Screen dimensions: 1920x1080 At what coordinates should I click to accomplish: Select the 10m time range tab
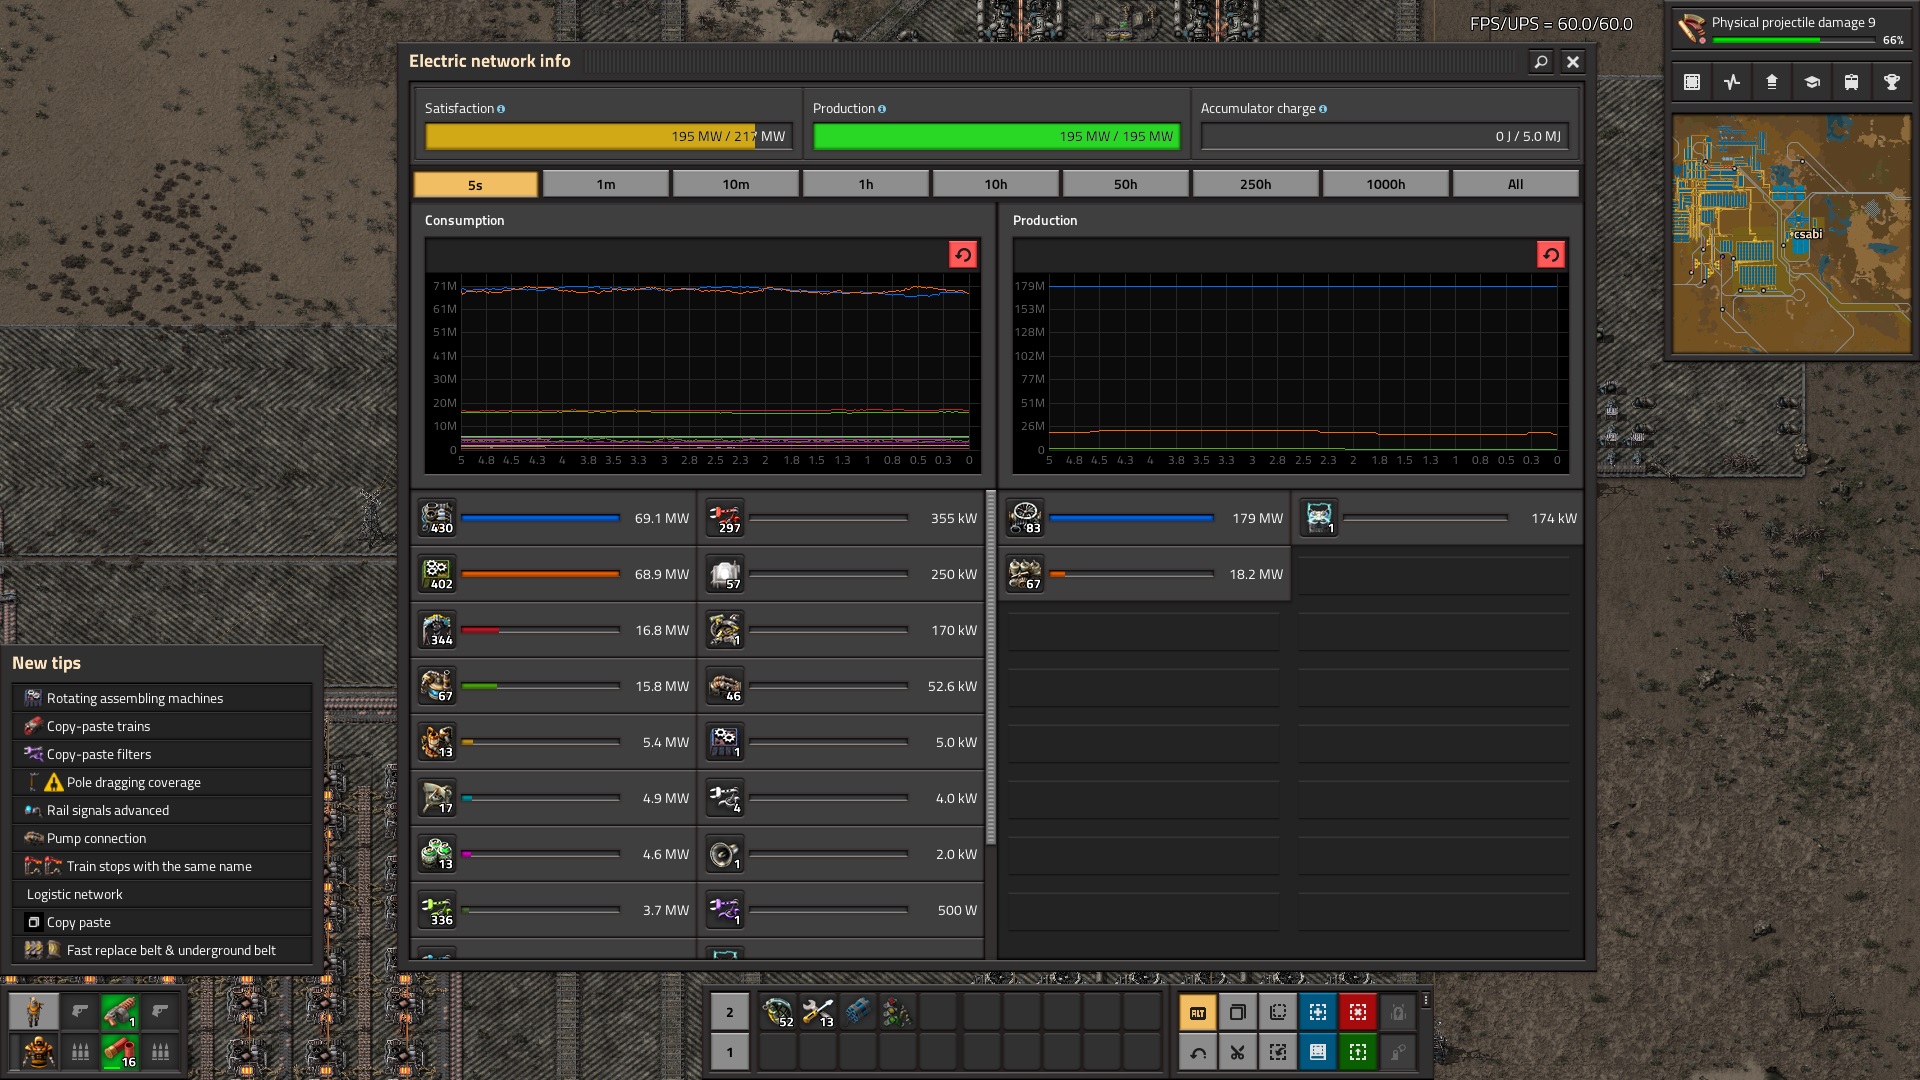(x=736, y=184)
